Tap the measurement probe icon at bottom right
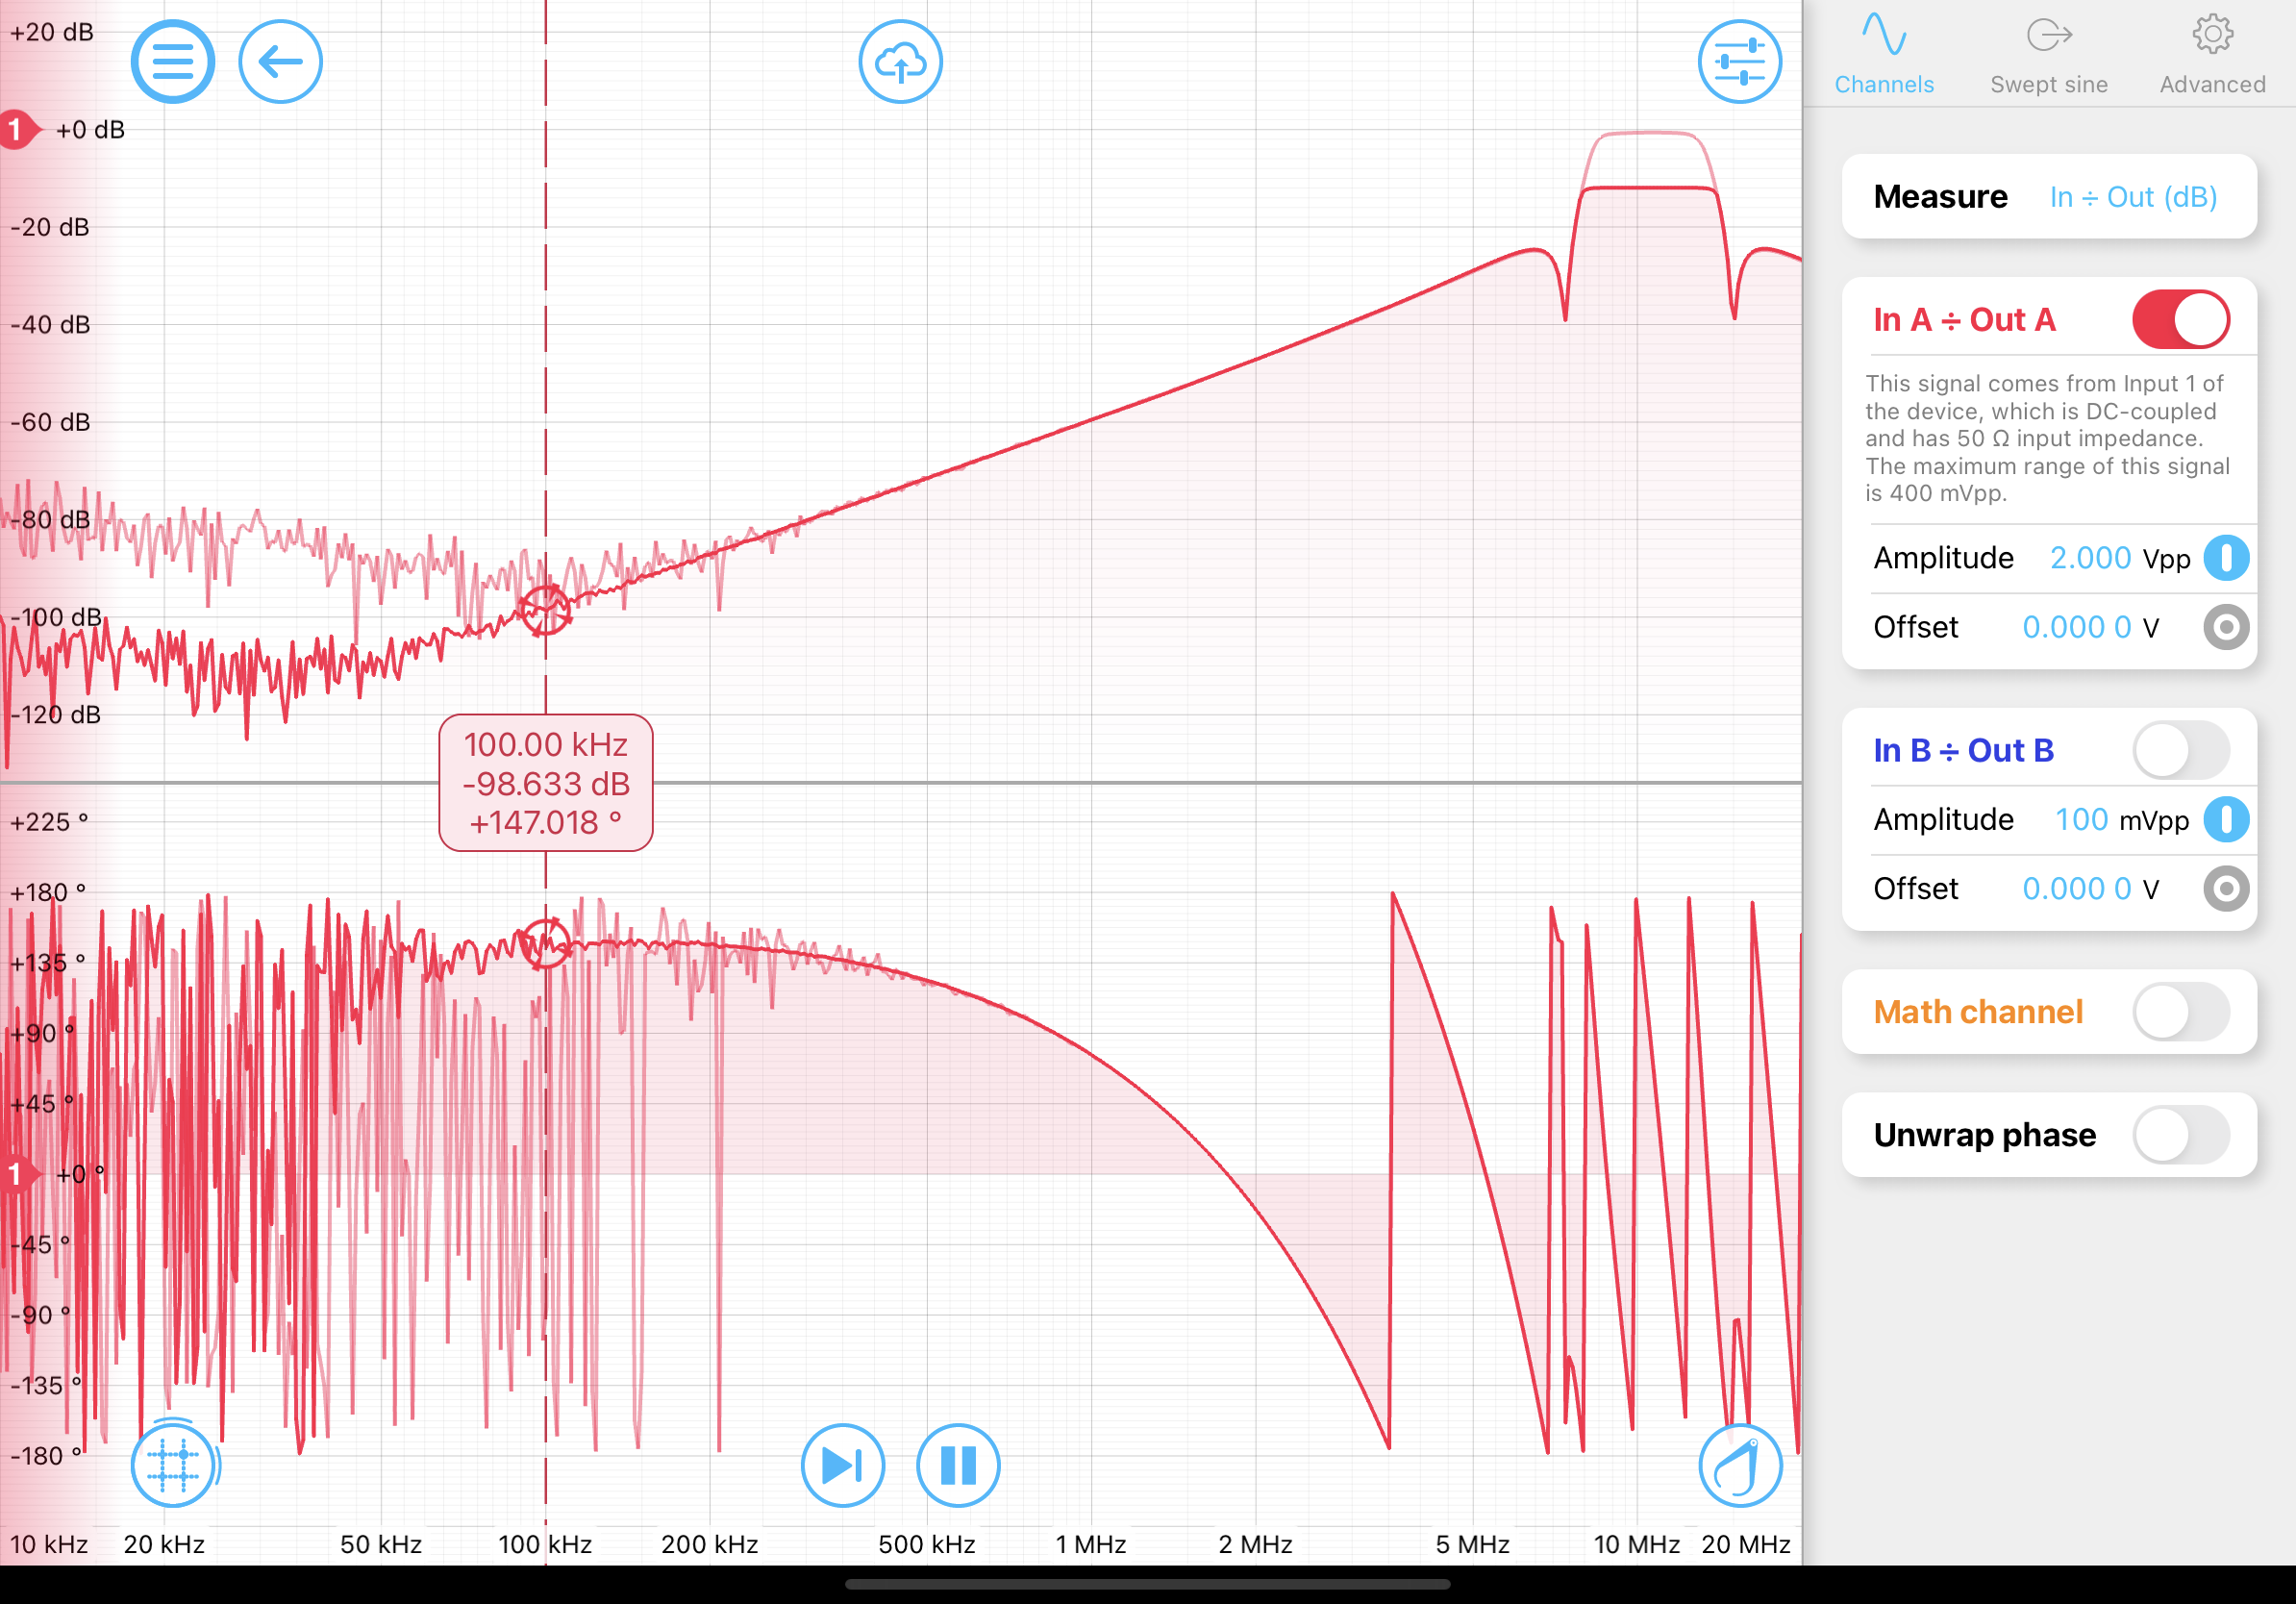Screen dimensions: 2296x1604 [1739, 1465]
